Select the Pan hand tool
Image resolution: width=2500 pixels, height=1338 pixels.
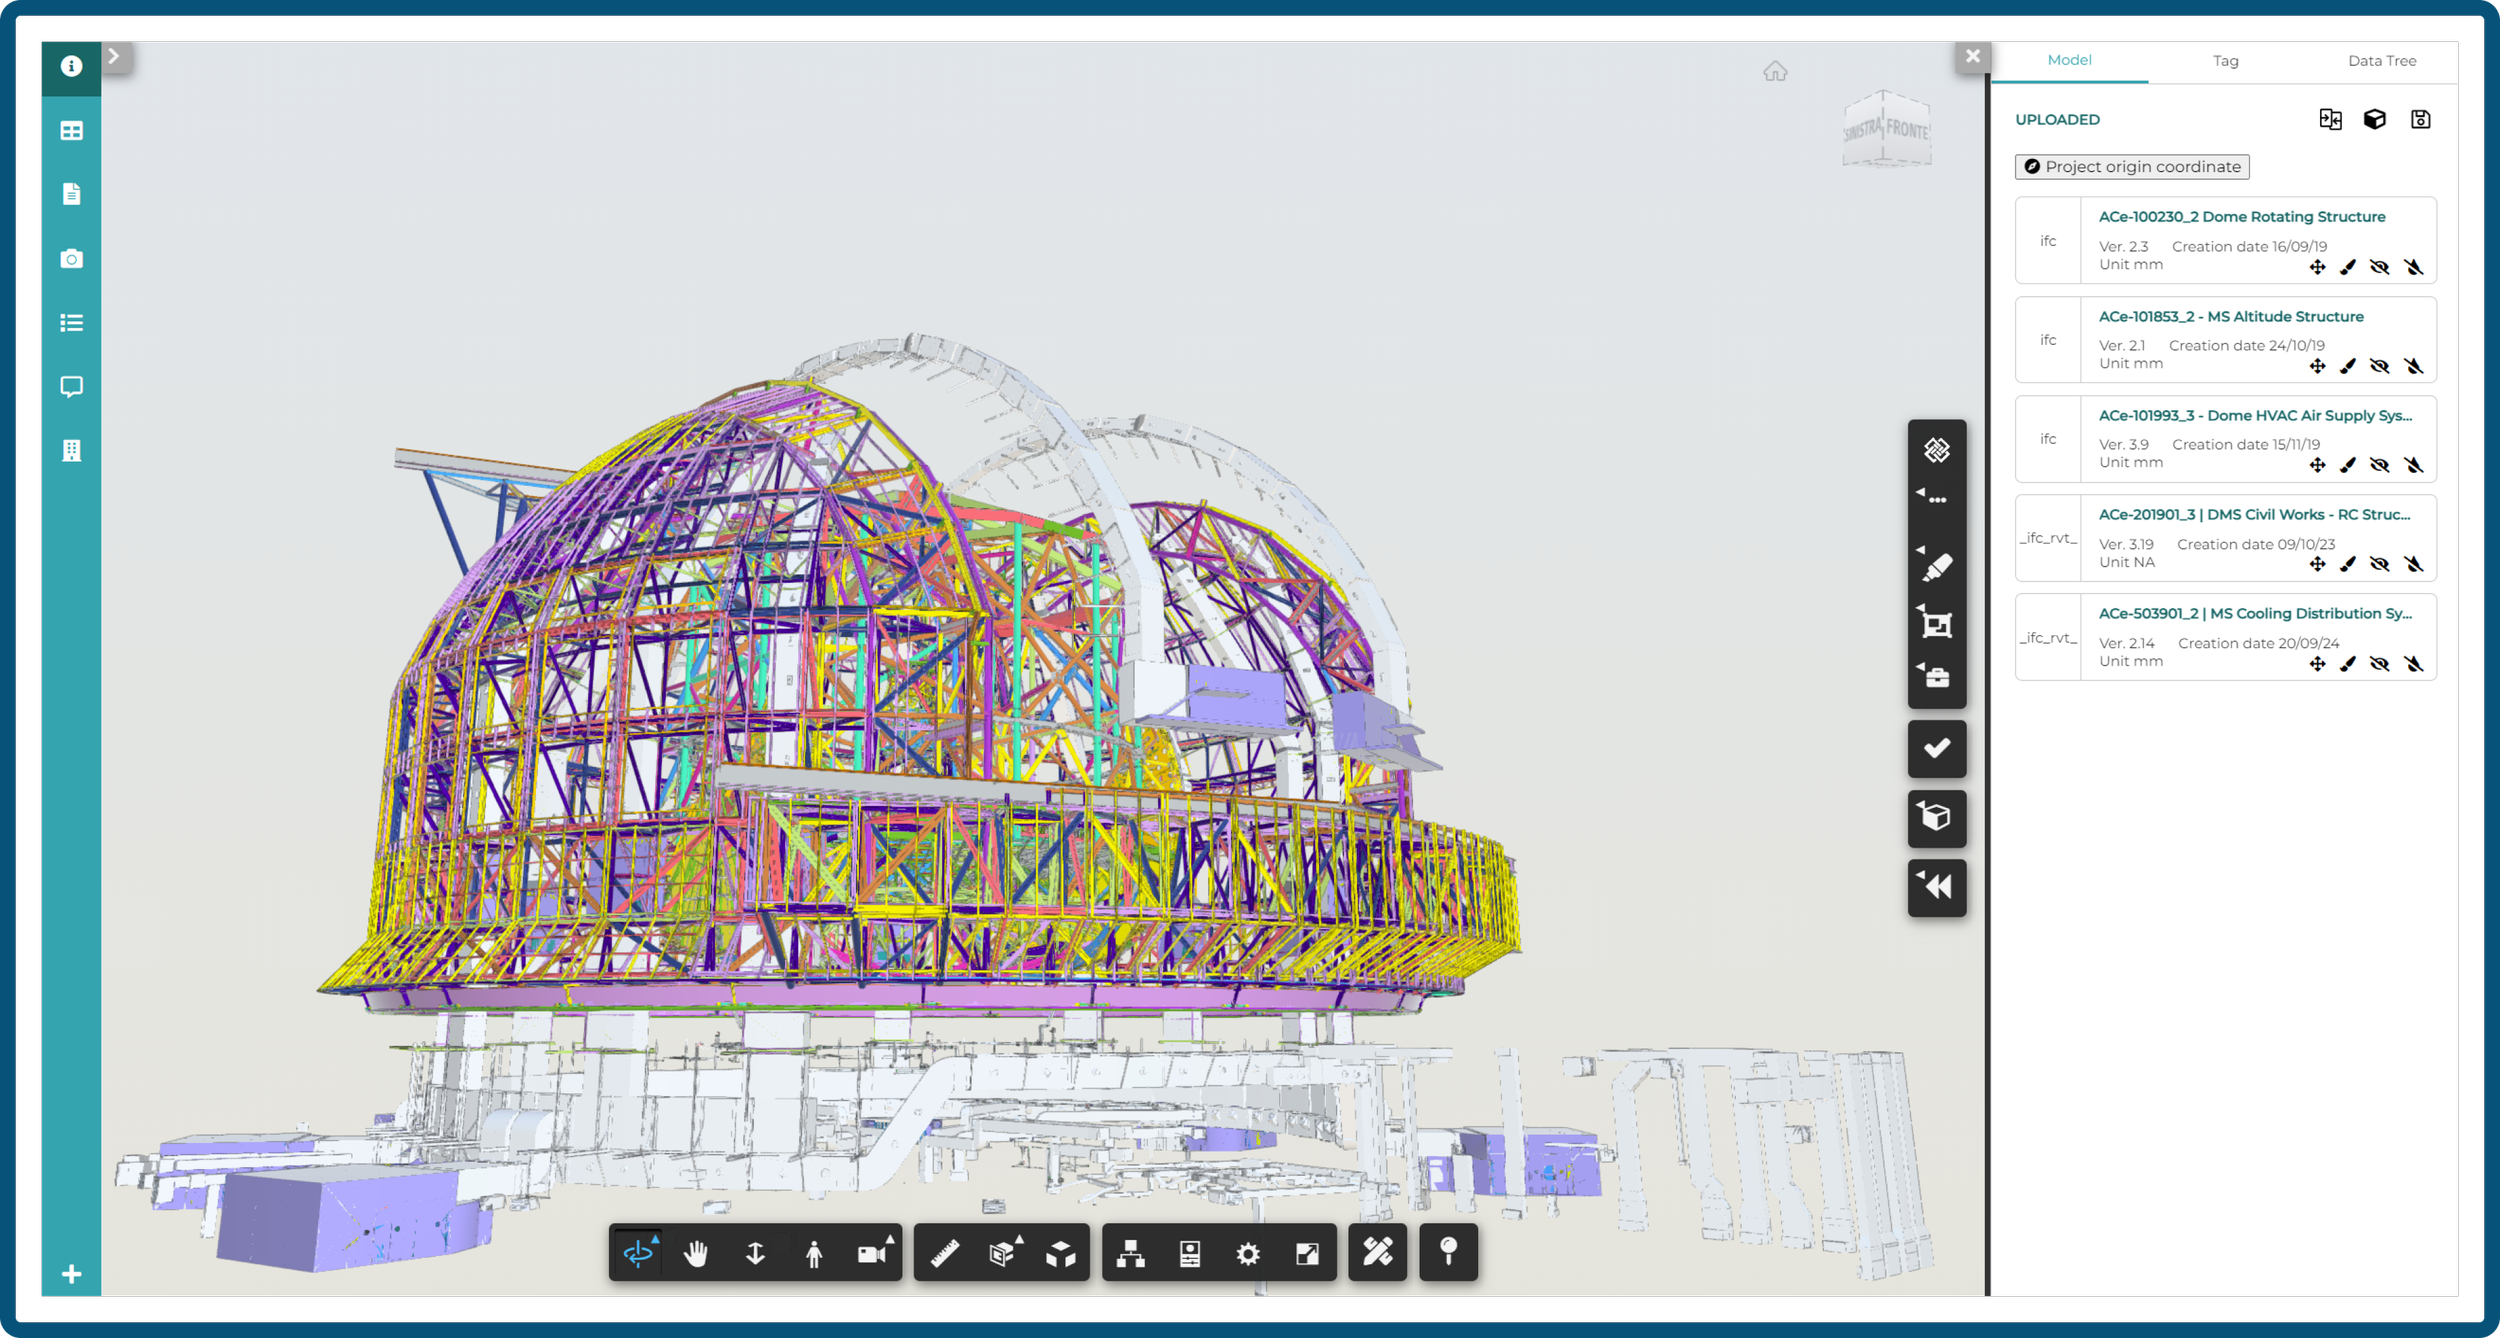(696, 1253)
